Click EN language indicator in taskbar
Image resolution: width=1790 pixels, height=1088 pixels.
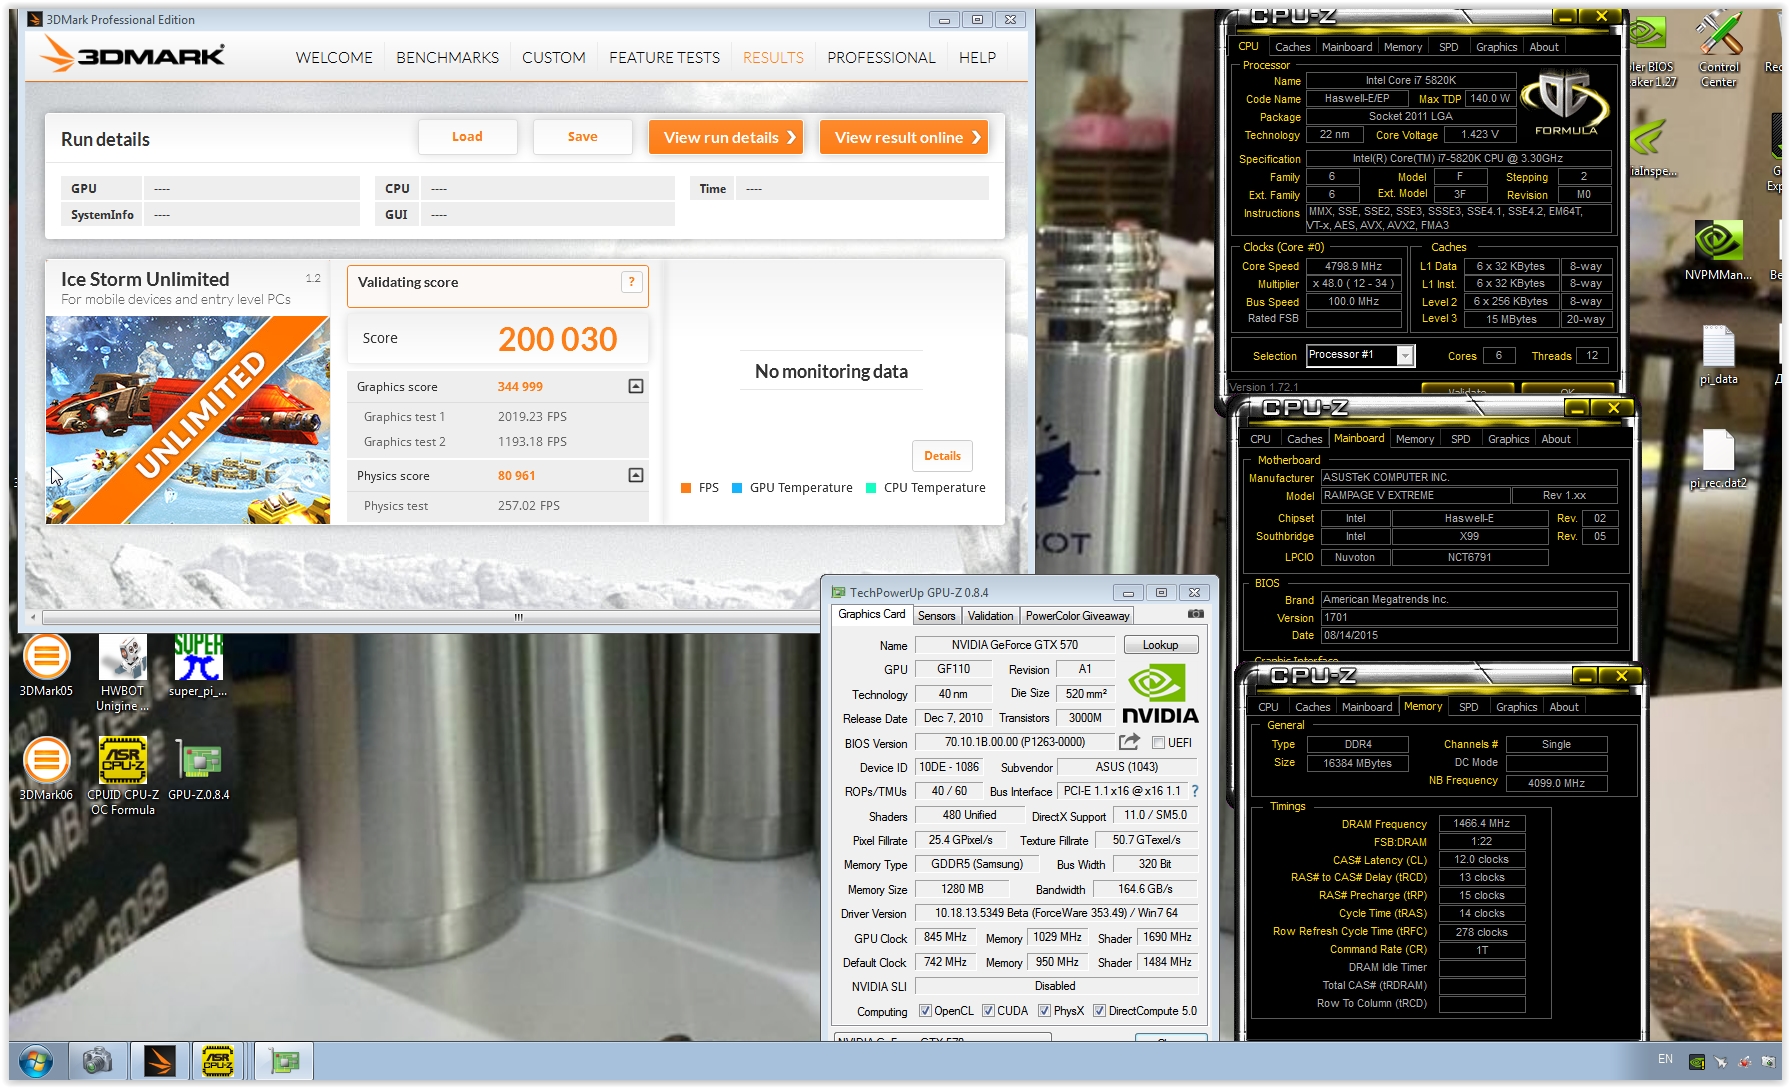(1665, 1059)
